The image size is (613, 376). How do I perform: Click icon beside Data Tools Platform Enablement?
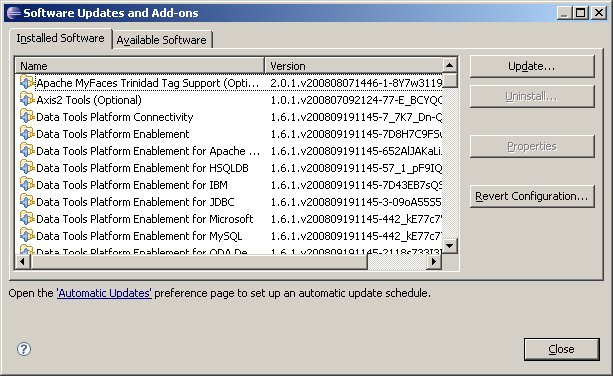point(27,134)
